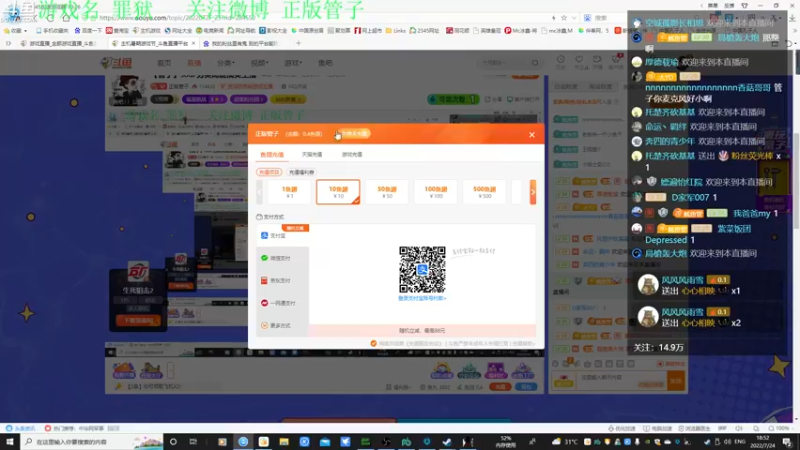Select the 1 fish-ball ¥1 option

coord(289,192)
